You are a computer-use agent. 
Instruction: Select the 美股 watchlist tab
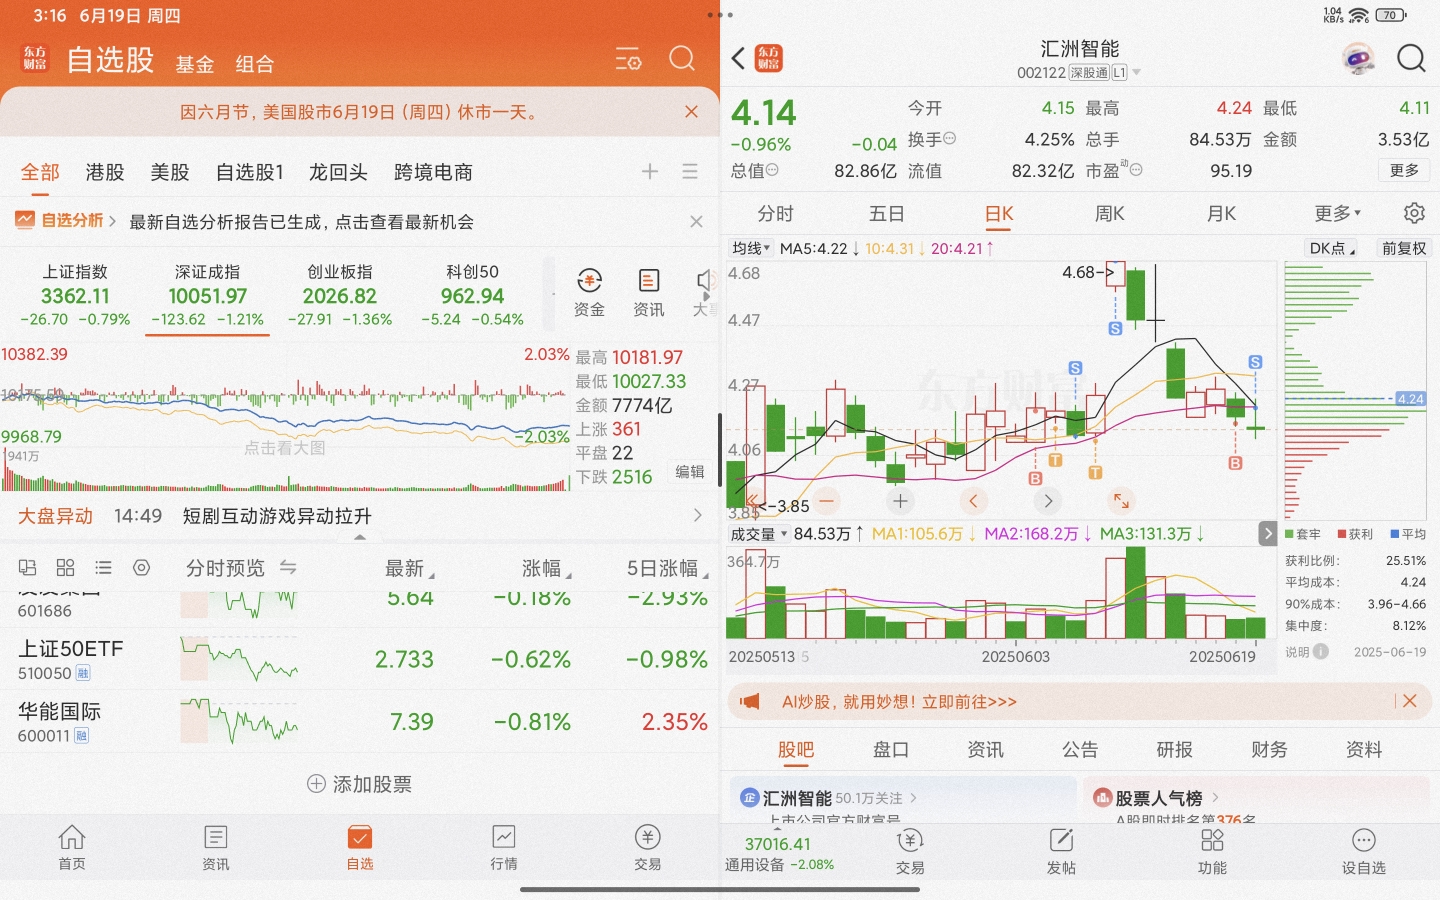click(170, 172)
